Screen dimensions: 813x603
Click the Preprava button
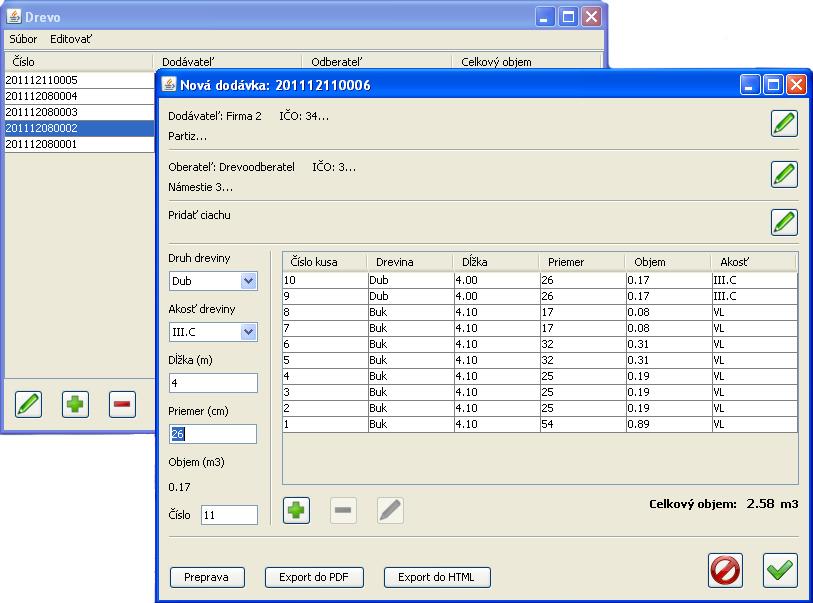pyautogui.click(x=207, y=577)
